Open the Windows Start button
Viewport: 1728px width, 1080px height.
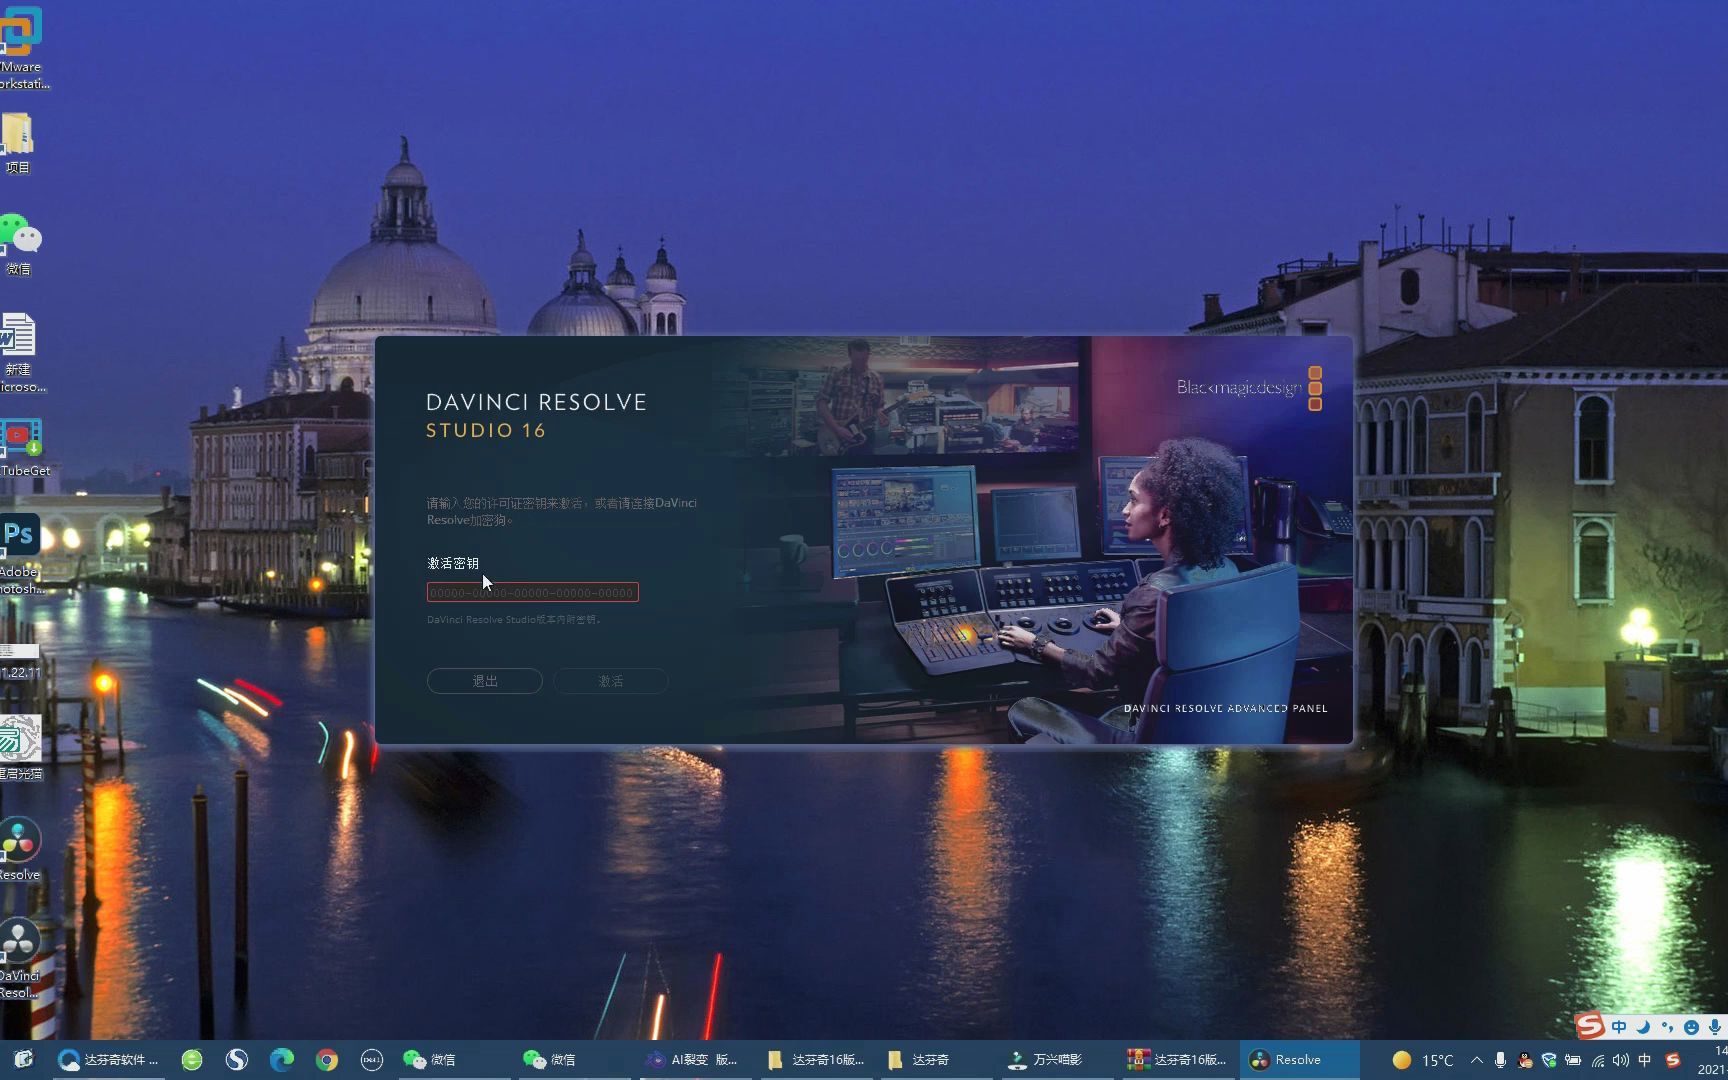click(x=24, y=1060)
